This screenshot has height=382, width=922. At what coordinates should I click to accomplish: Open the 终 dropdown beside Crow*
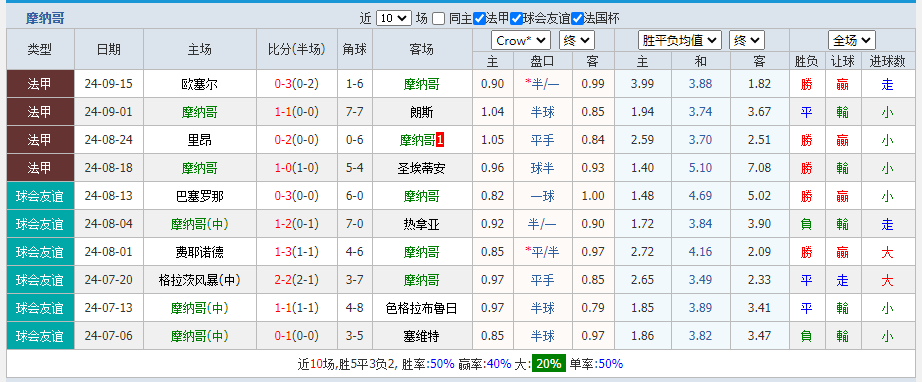pyautogui.click(x=577, y=41)
